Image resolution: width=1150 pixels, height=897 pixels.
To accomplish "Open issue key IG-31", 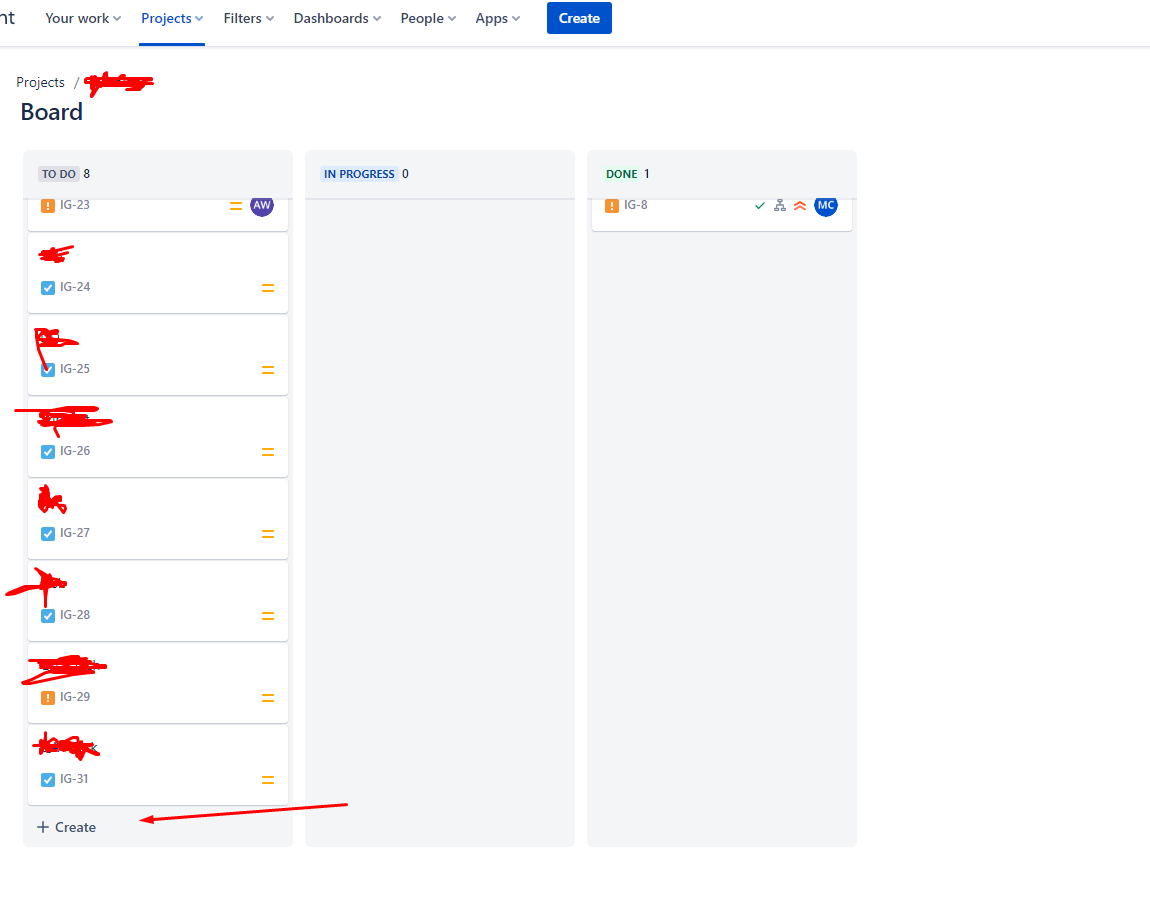I will coord(74,780).
